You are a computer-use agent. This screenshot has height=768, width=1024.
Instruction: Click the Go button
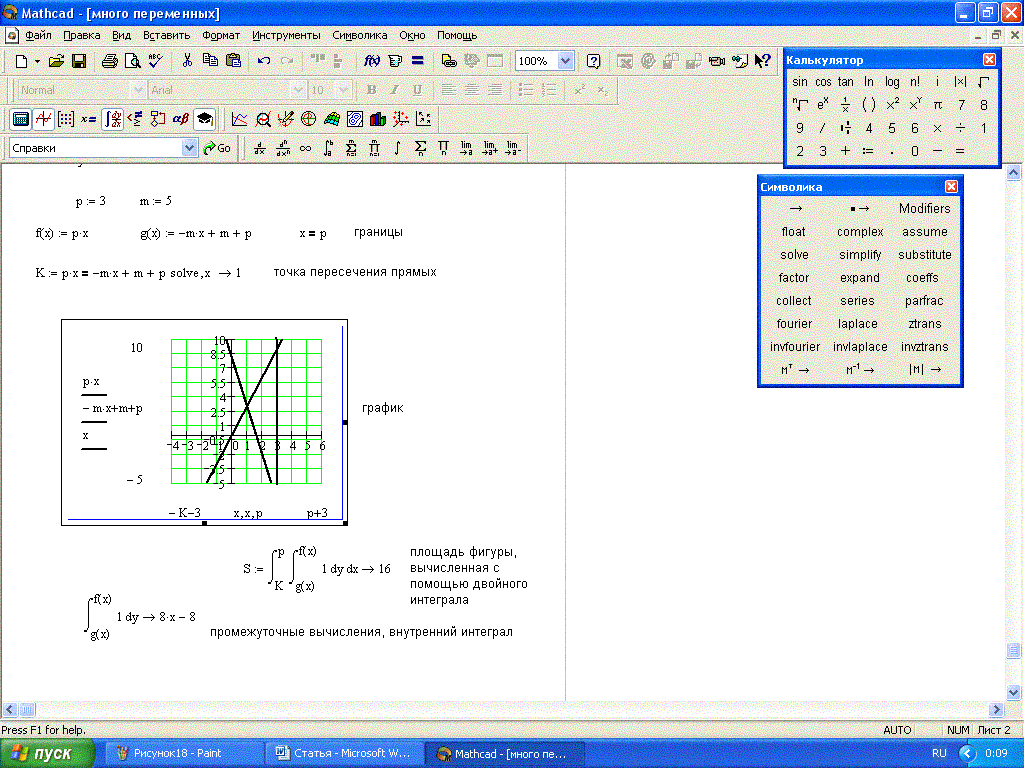217,148
